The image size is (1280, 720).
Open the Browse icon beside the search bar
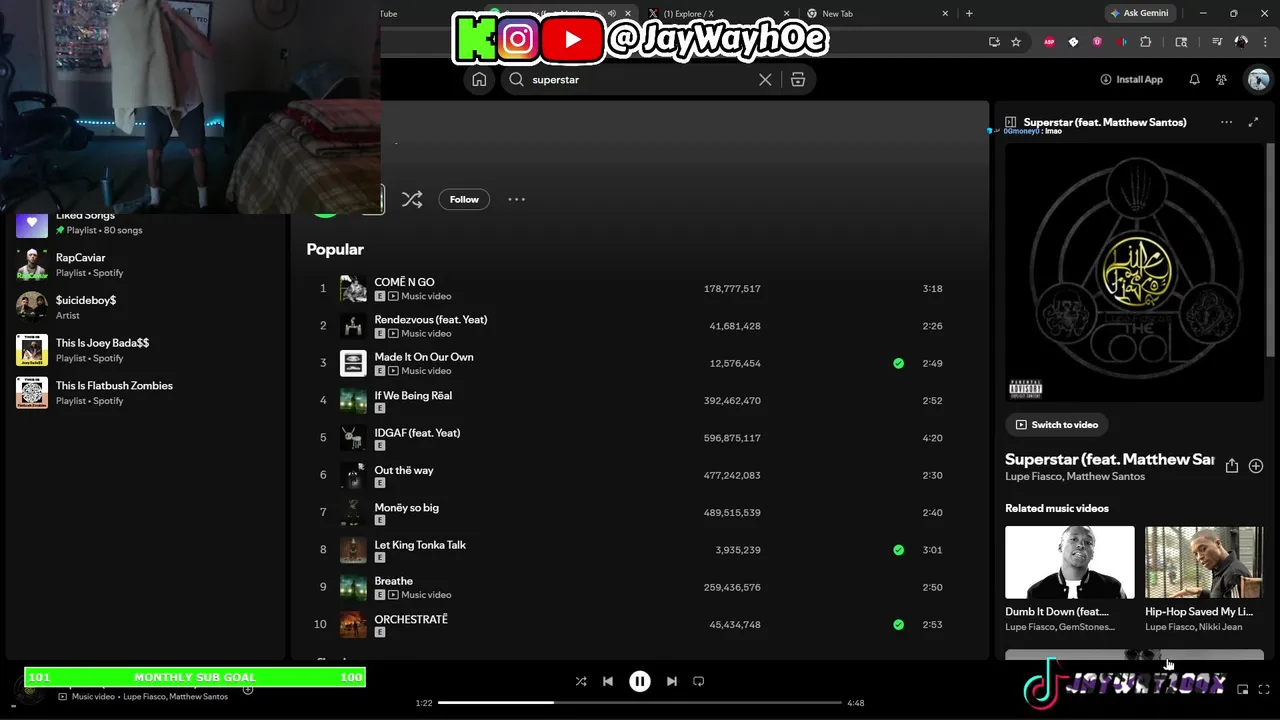[x=798, y=80]
